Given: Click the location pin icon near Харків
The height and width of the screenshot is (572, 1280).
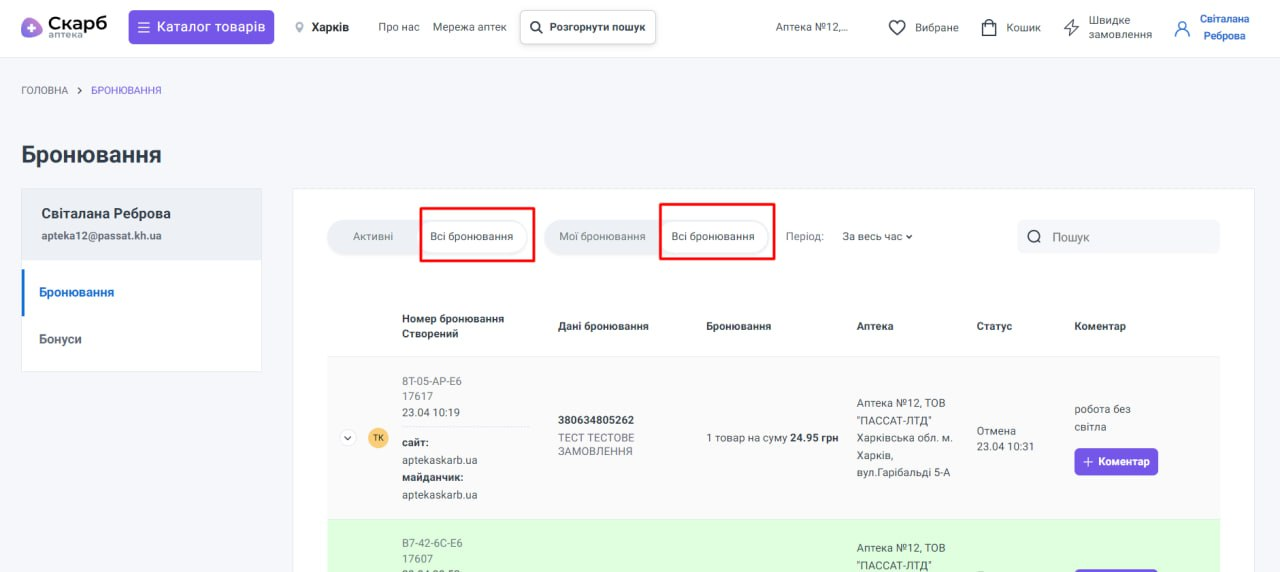Looking at the screenshot, I should (x=299, y=28).
